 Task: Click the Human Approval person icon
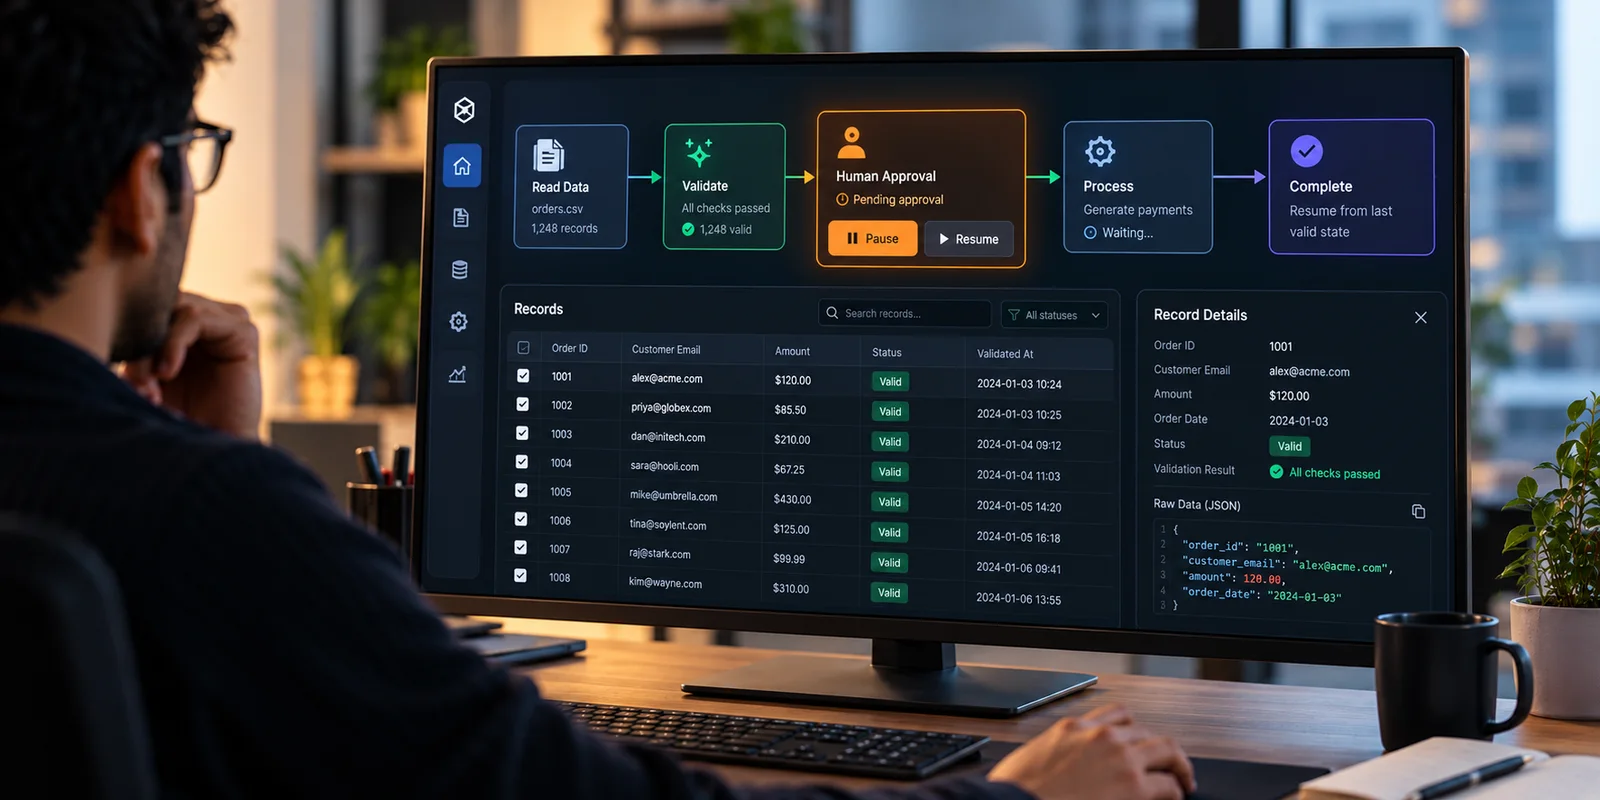[851, 142]
